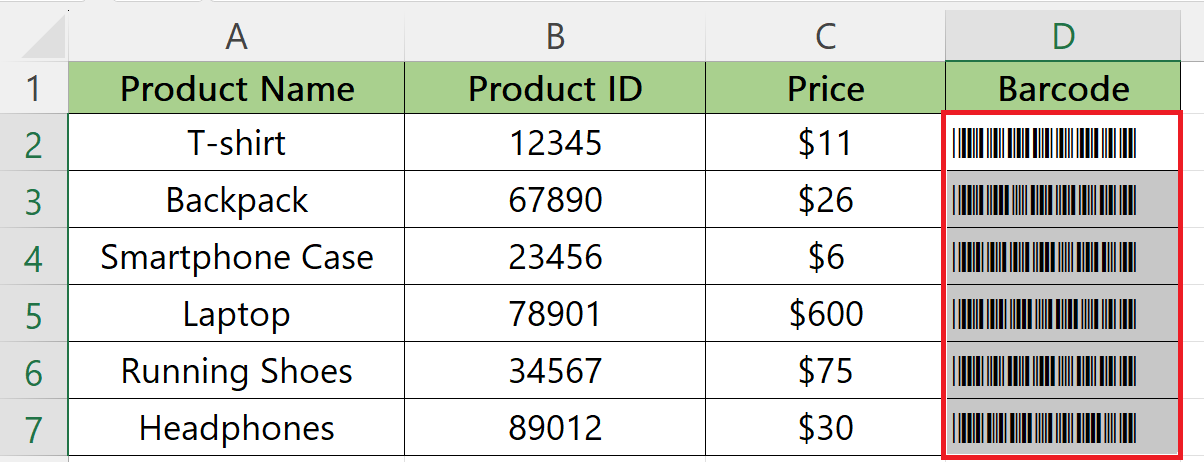1204x462 pixels.
Task: Click the Barcode header cell
Action: pos(1064,87)
